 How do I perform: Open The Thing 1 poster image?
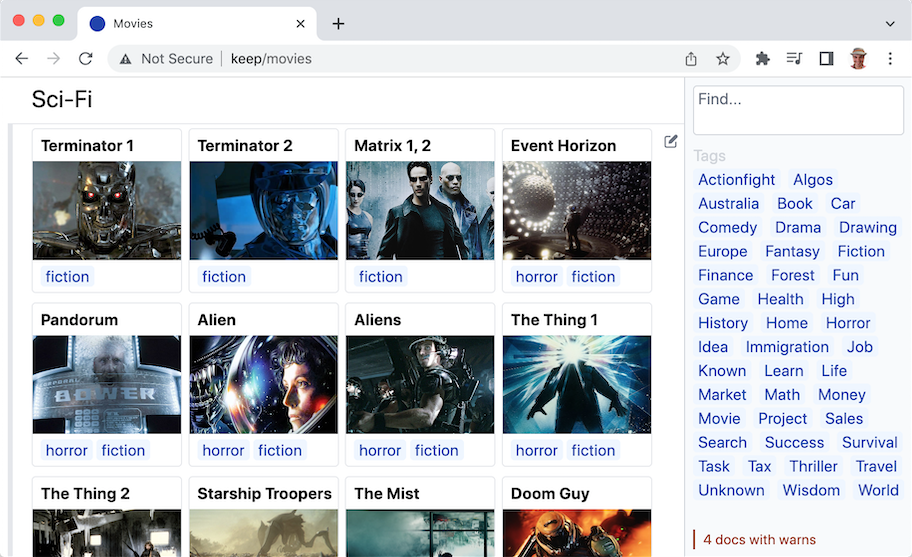pyautogui.click(x=577, y=384)
